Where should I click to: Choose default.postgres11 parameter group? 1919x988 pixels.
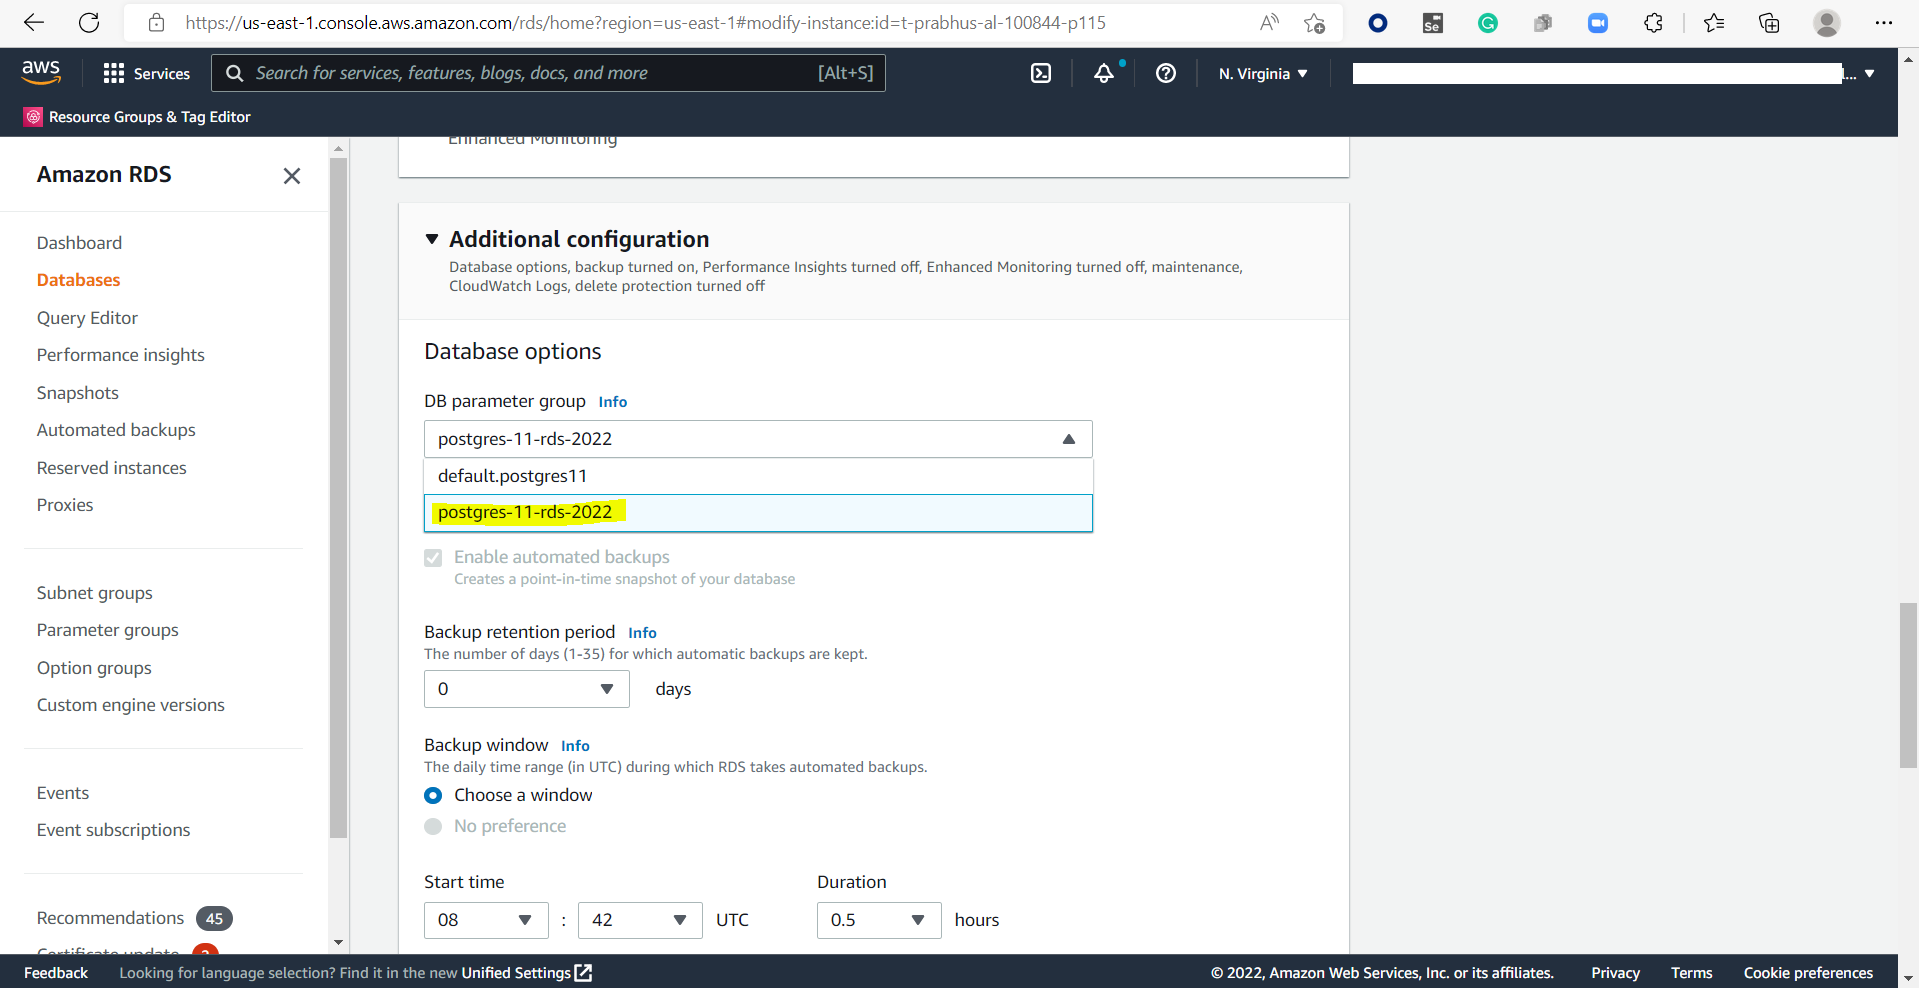758,476
